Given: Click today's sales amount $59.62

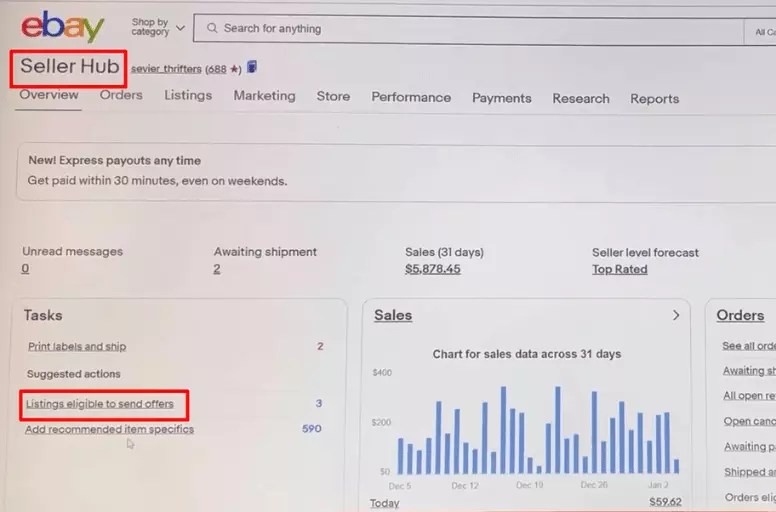Looking at the screenshot, I should tap(665, 502).
